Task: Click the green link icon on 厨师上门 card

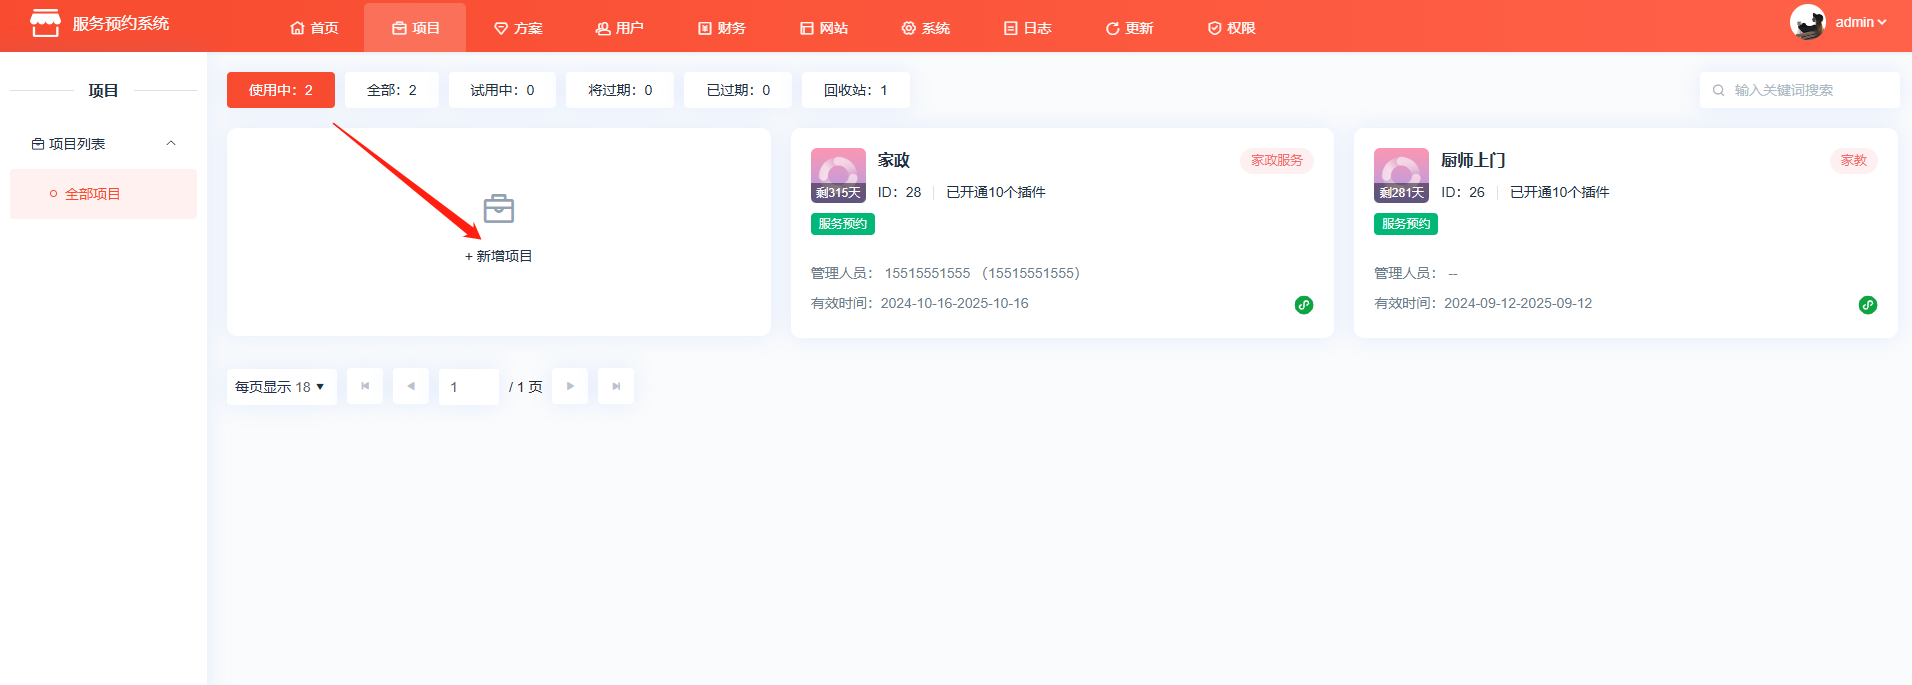Action: [1867, 305]
